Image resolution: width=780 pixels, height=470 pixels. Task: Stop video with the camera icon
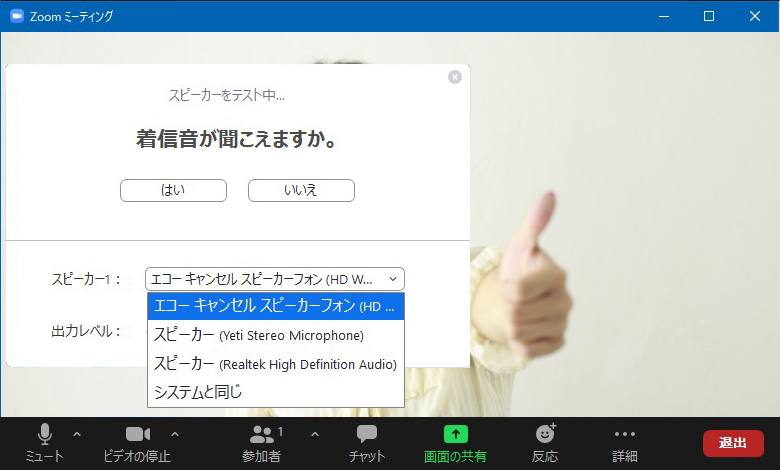coord(137,442)
